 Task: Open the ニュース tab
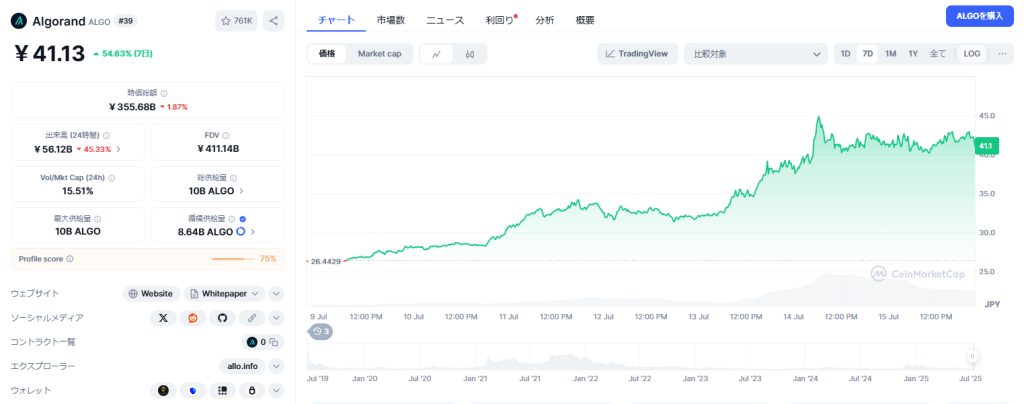click(444, 20)
